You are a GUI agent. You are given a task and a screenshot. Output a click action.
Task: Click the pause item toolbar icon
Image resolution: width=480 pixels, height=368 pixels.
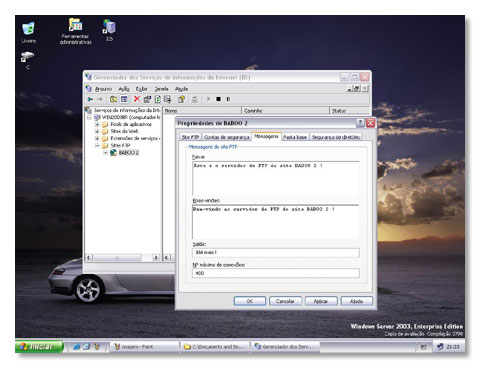tap(228, 99)
